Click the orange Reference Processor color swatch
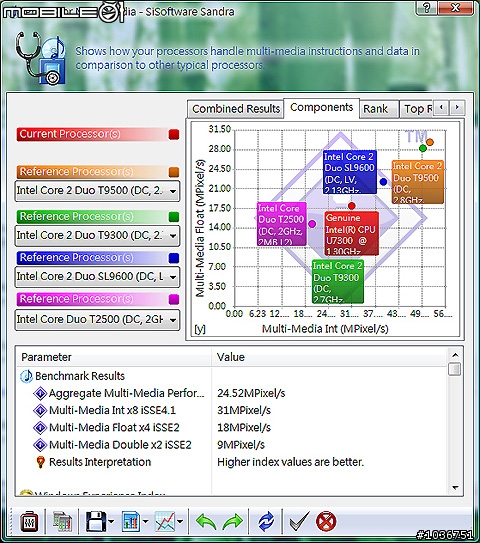 pos(174,172)
